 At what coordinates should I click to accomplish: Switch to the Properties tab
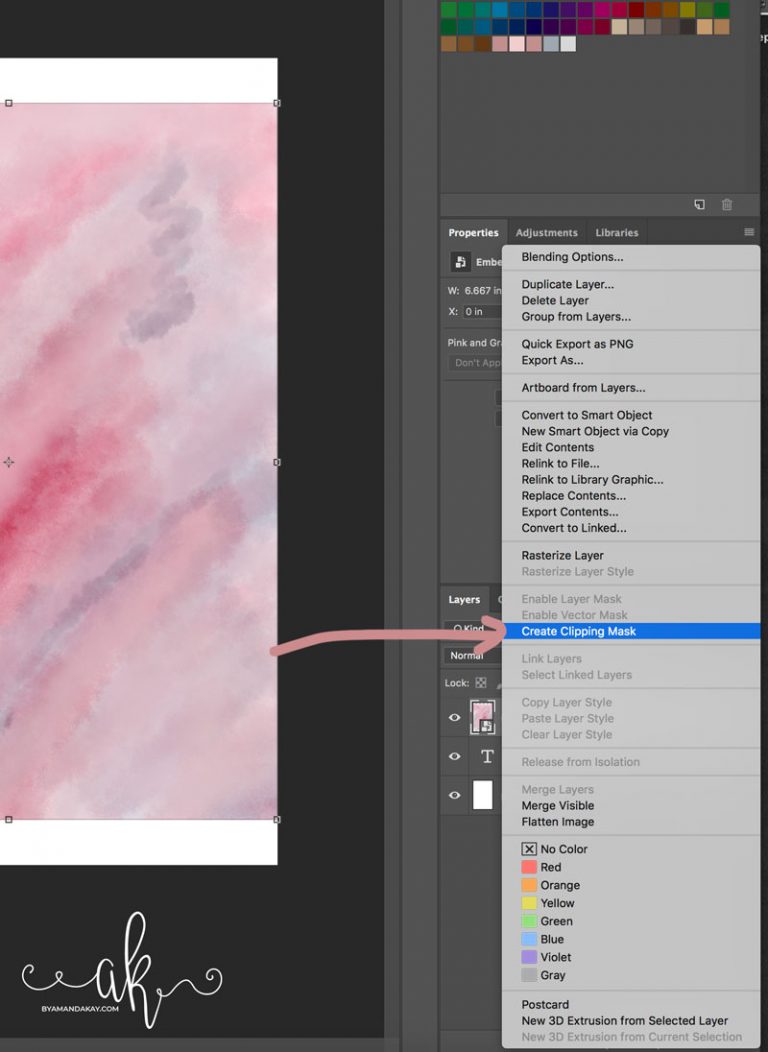[474, 233]
